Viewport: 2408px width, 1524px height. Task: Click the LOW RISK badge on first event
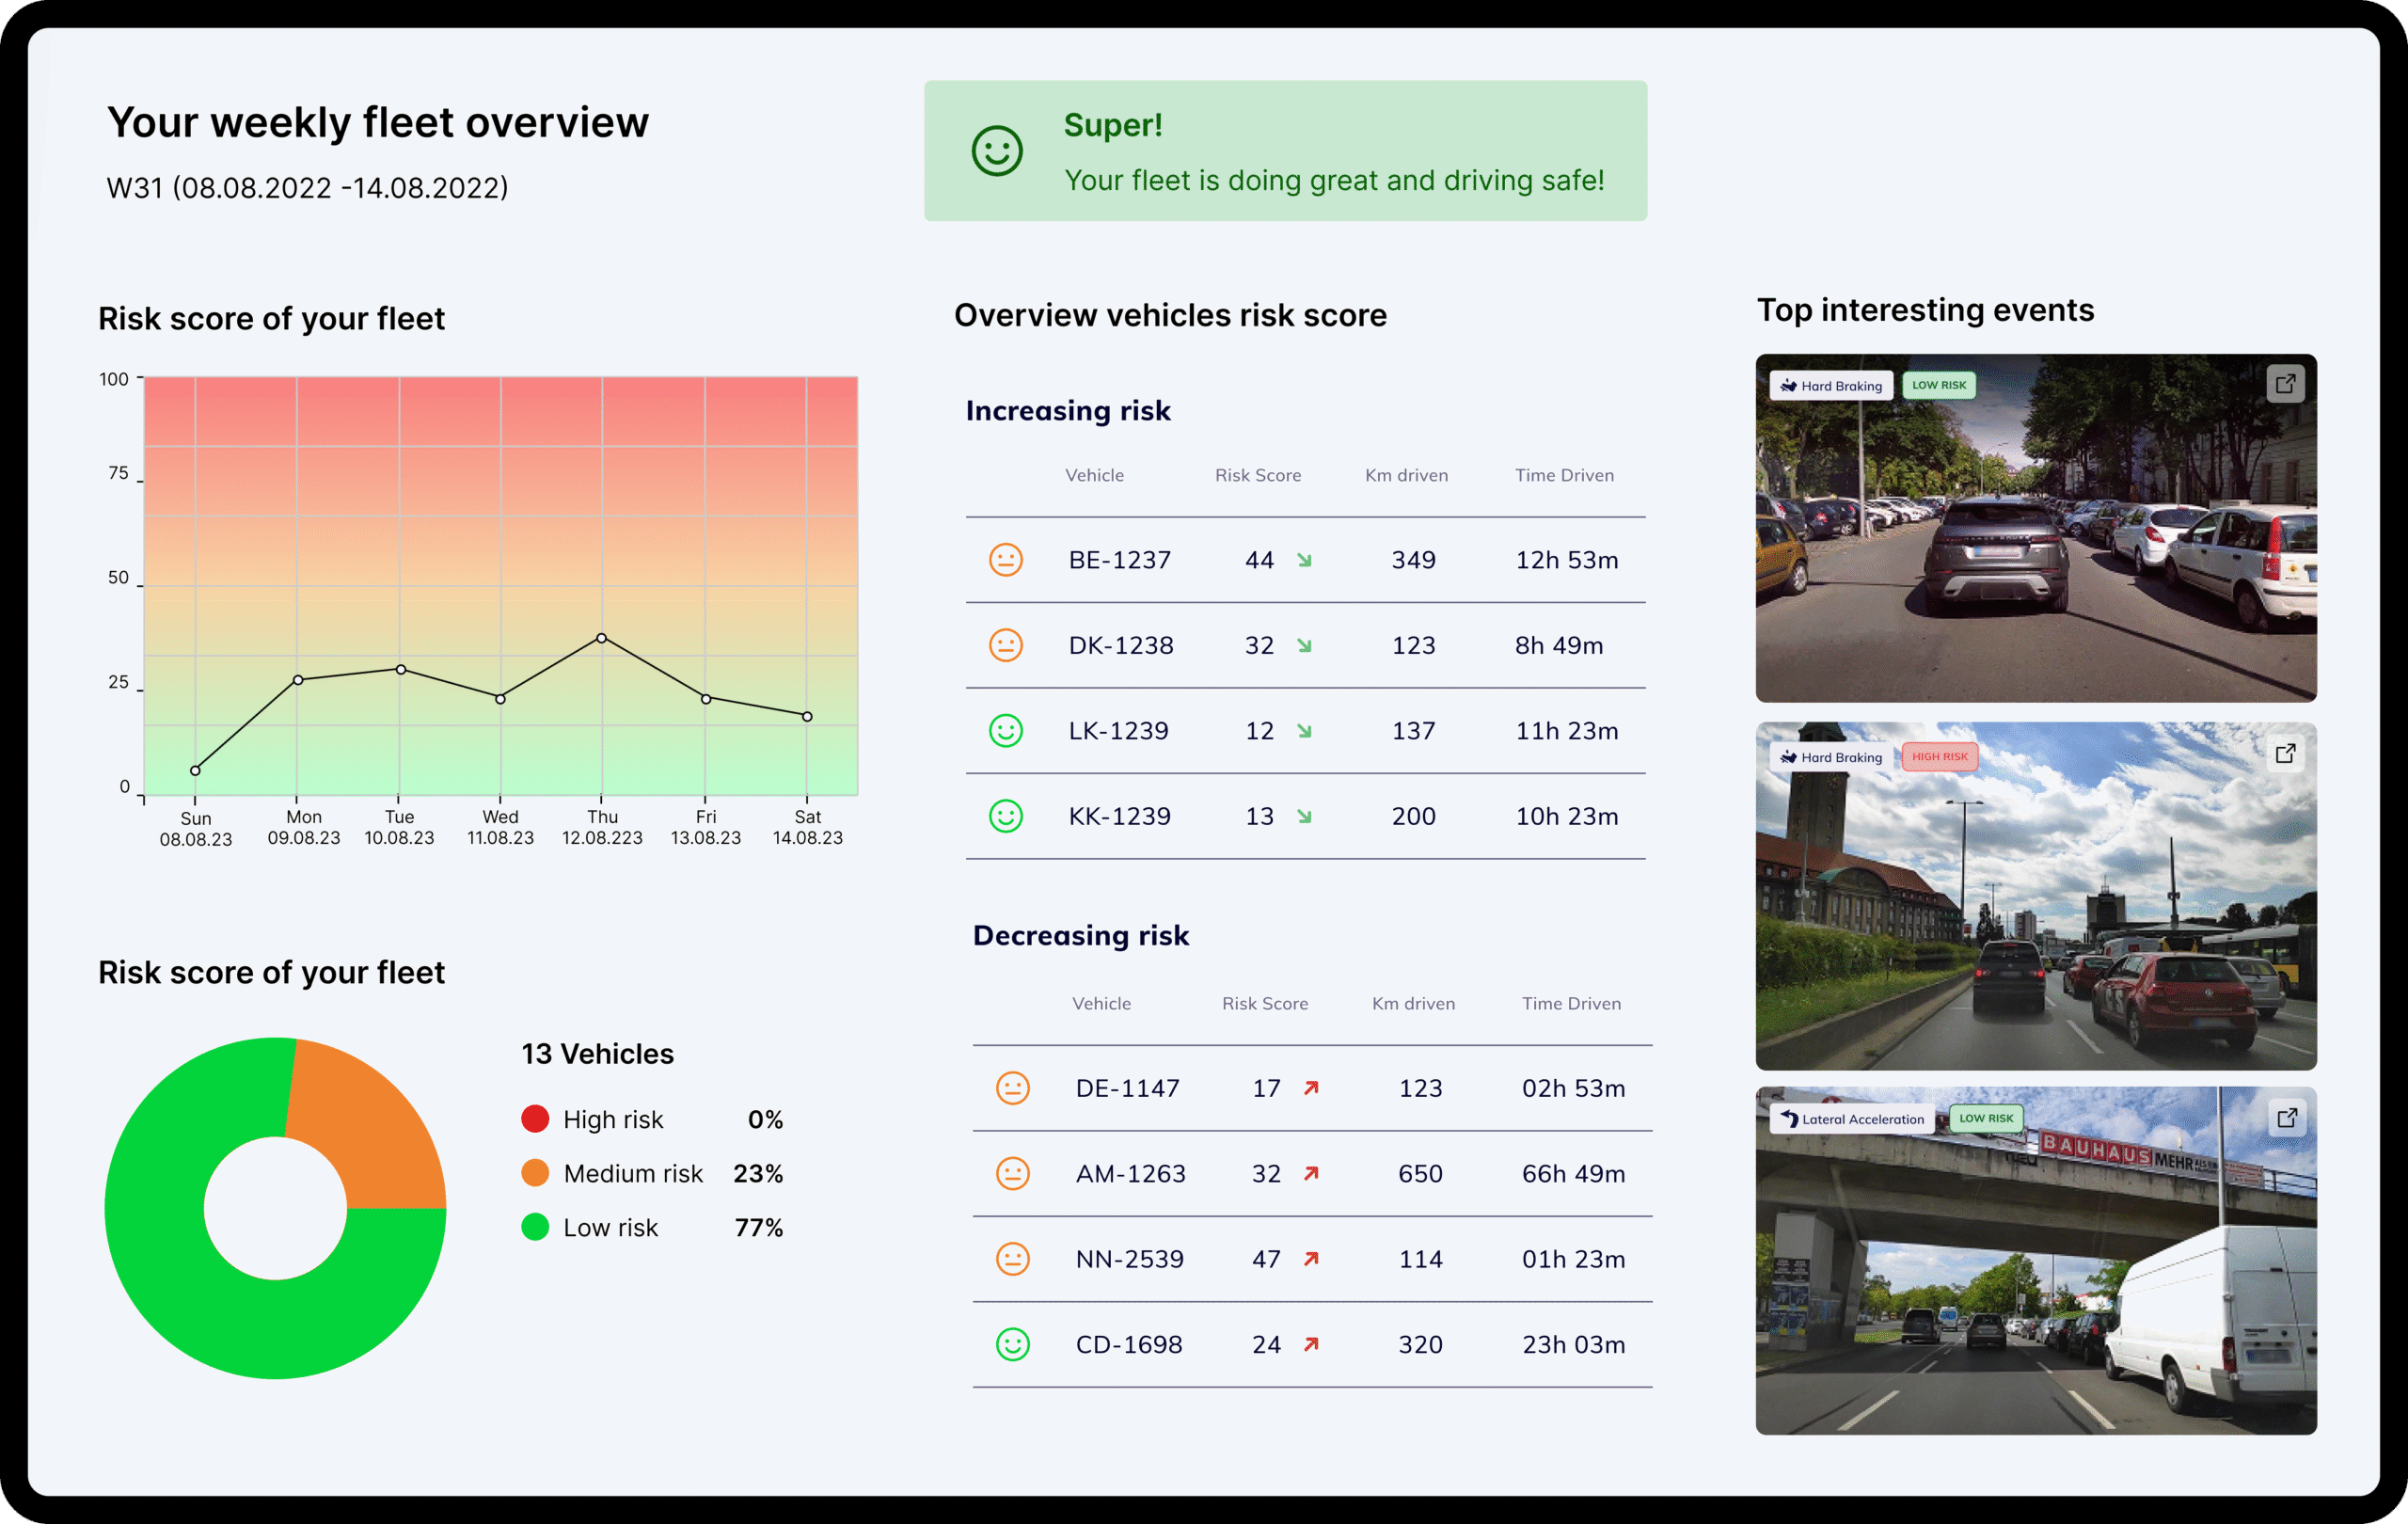click(x=1938, y=385)
